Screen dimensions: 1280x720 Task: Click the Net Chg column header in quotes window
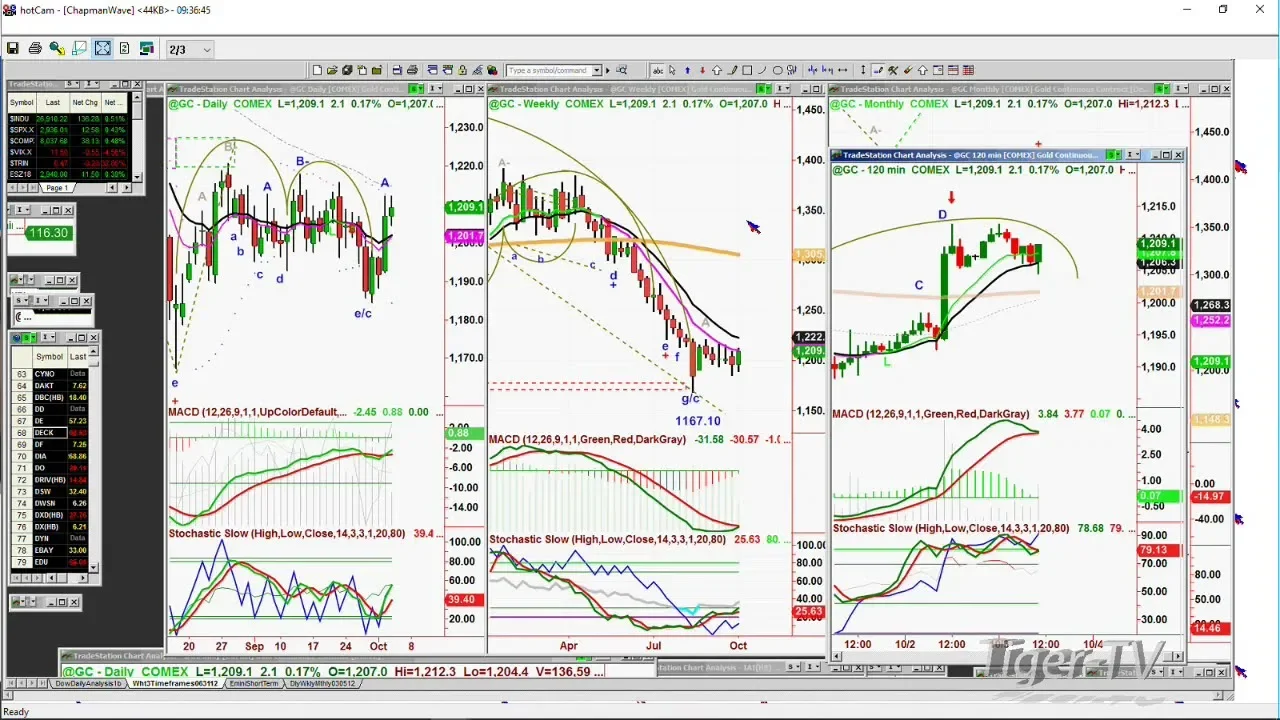coord(85,102)
